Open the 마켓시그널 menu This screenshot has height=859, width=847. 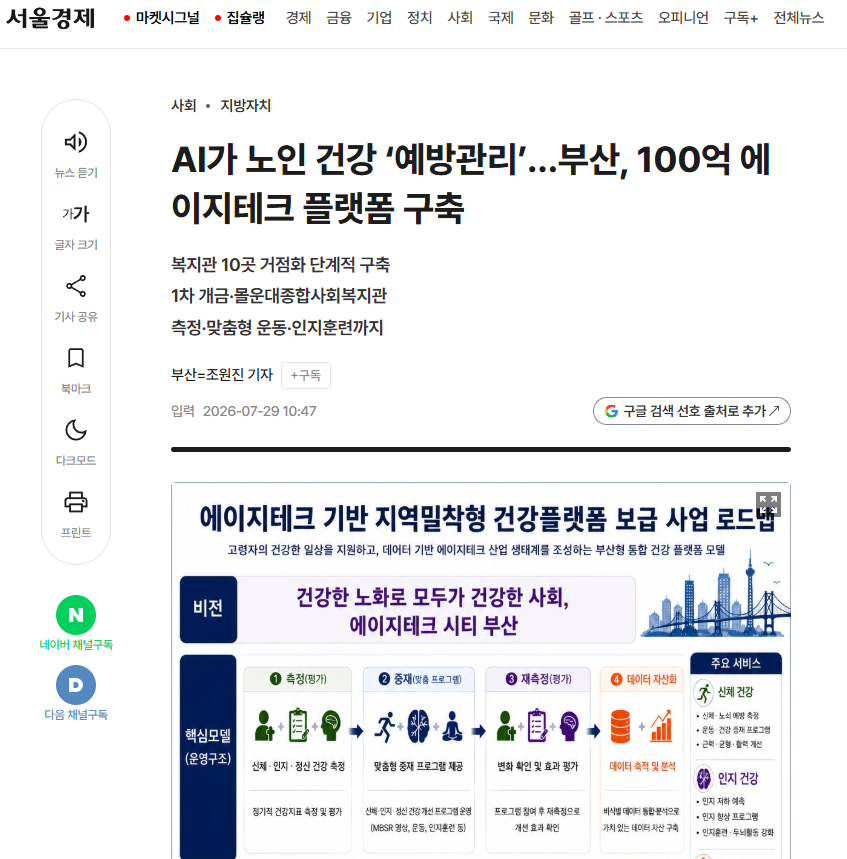(162, 18)
